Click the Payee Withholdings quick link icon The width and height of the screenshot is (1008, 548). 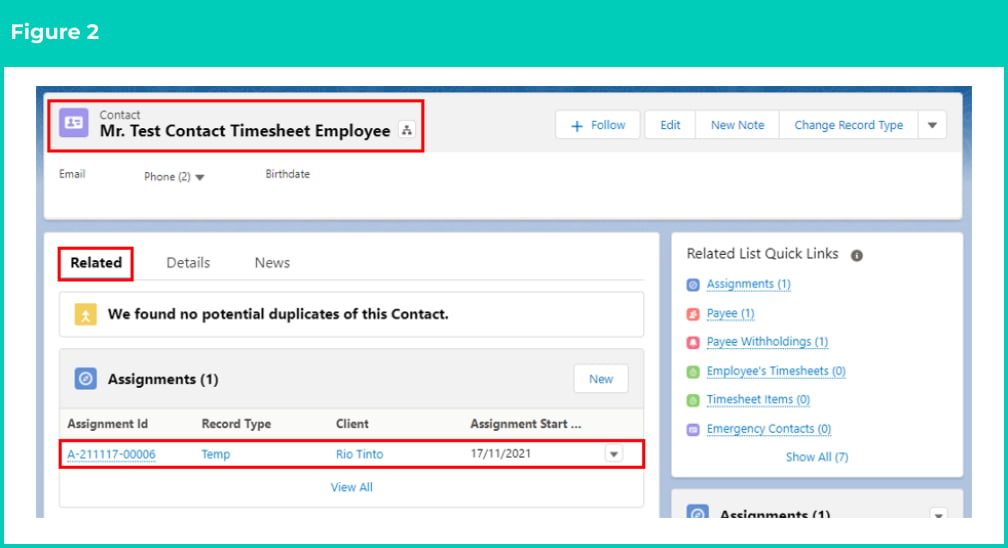click(x=693, y=342)
